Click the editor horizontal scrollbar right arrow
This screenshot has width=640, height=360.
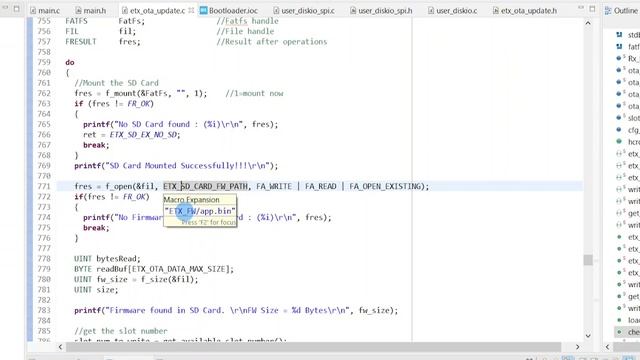[577, 347]
